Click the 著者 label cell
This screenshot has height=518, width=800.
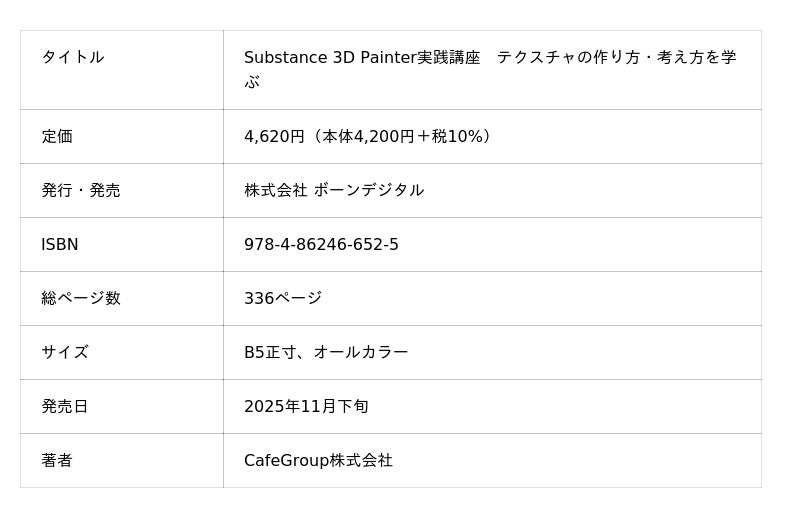[x=57, y=461]
